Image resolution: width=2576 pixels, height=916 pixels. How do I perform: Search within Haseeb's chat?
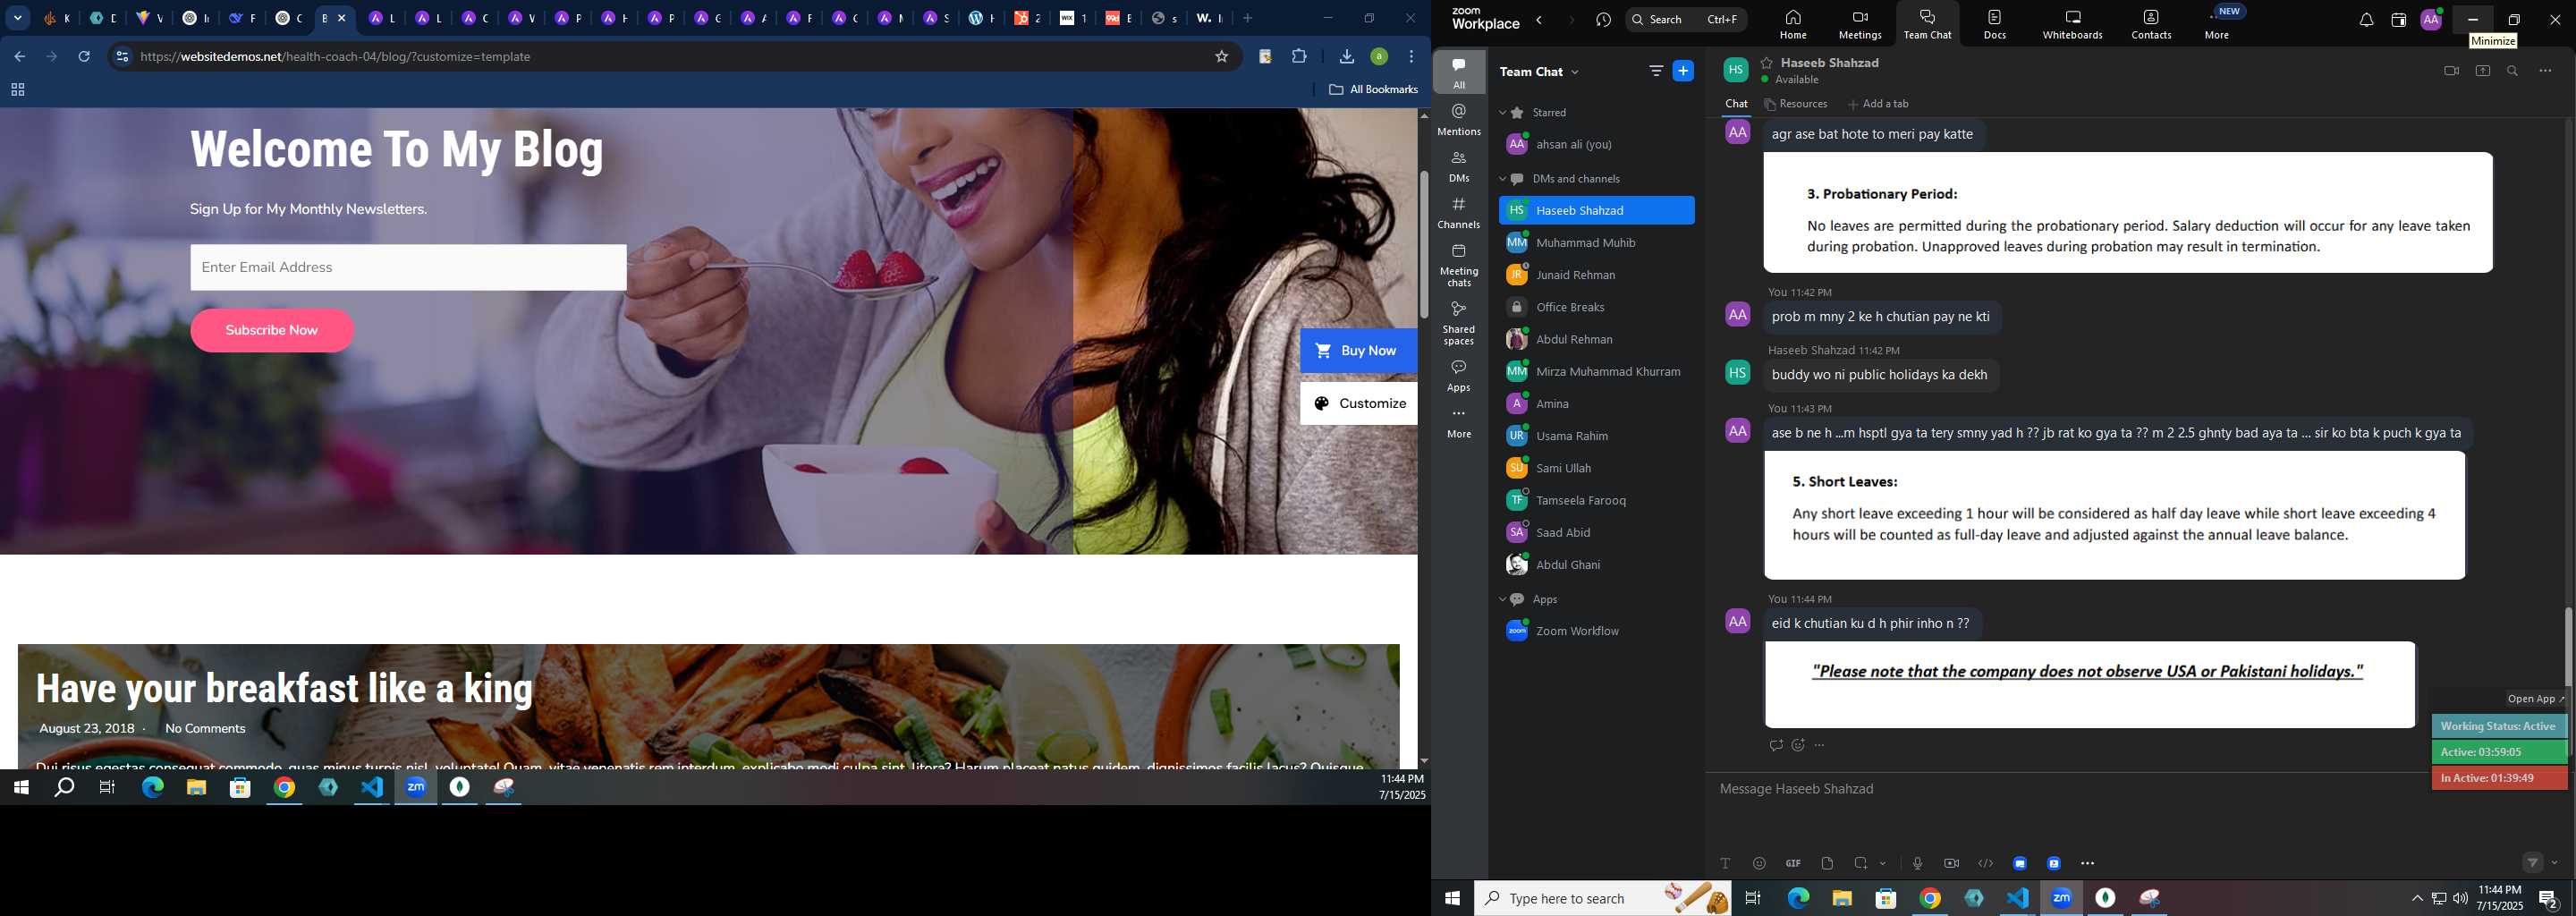coord(2512,71)
